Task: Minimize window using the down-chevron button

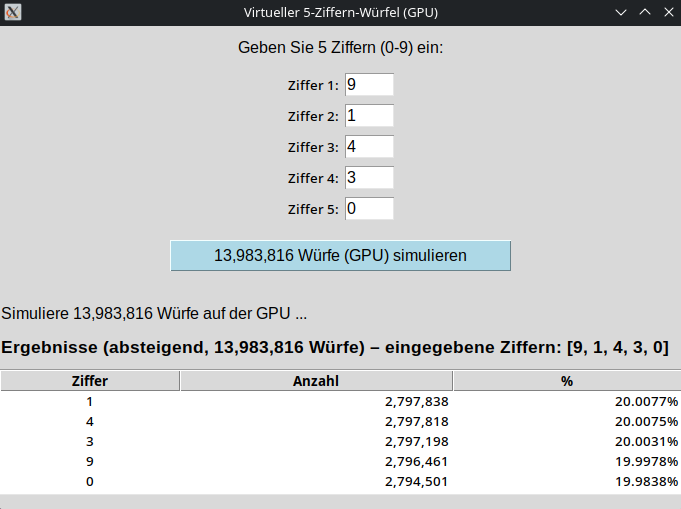Action: [621, 12]
